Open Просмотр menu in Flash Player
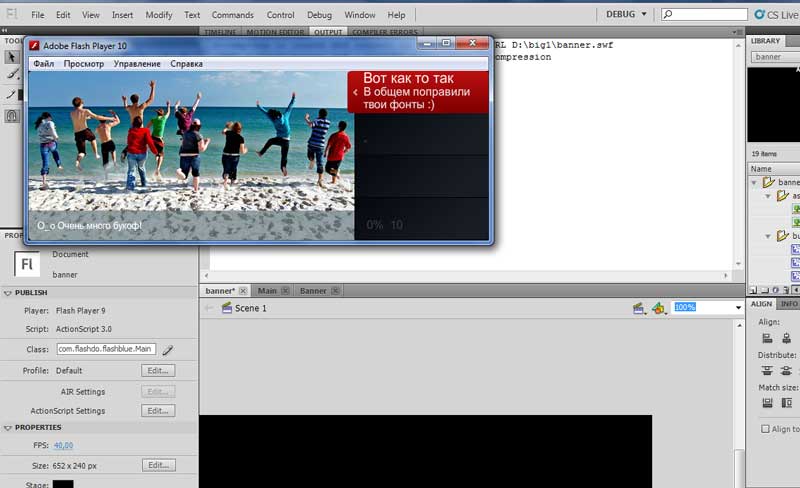Image resolution: width=800 pixels, height=488 pixels. [x=84, y=64]
